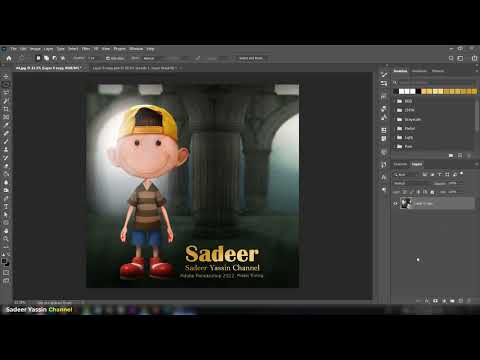Open the File menu
The height and width of the screenshot is (360, 480).
point(14,49)
